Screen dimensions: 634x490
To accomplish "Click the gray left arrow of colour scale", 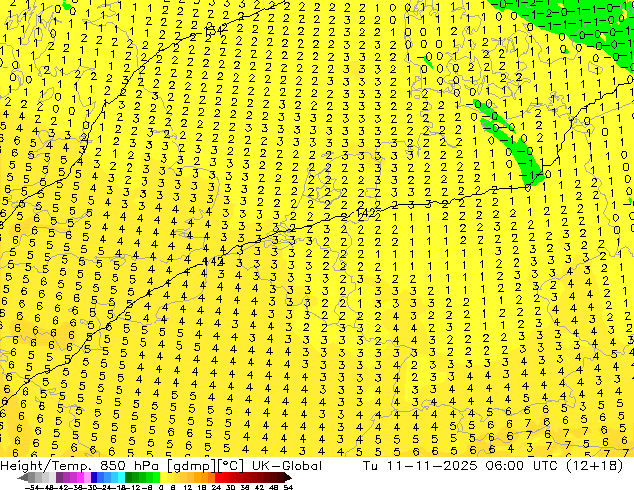I will point(23,477).
